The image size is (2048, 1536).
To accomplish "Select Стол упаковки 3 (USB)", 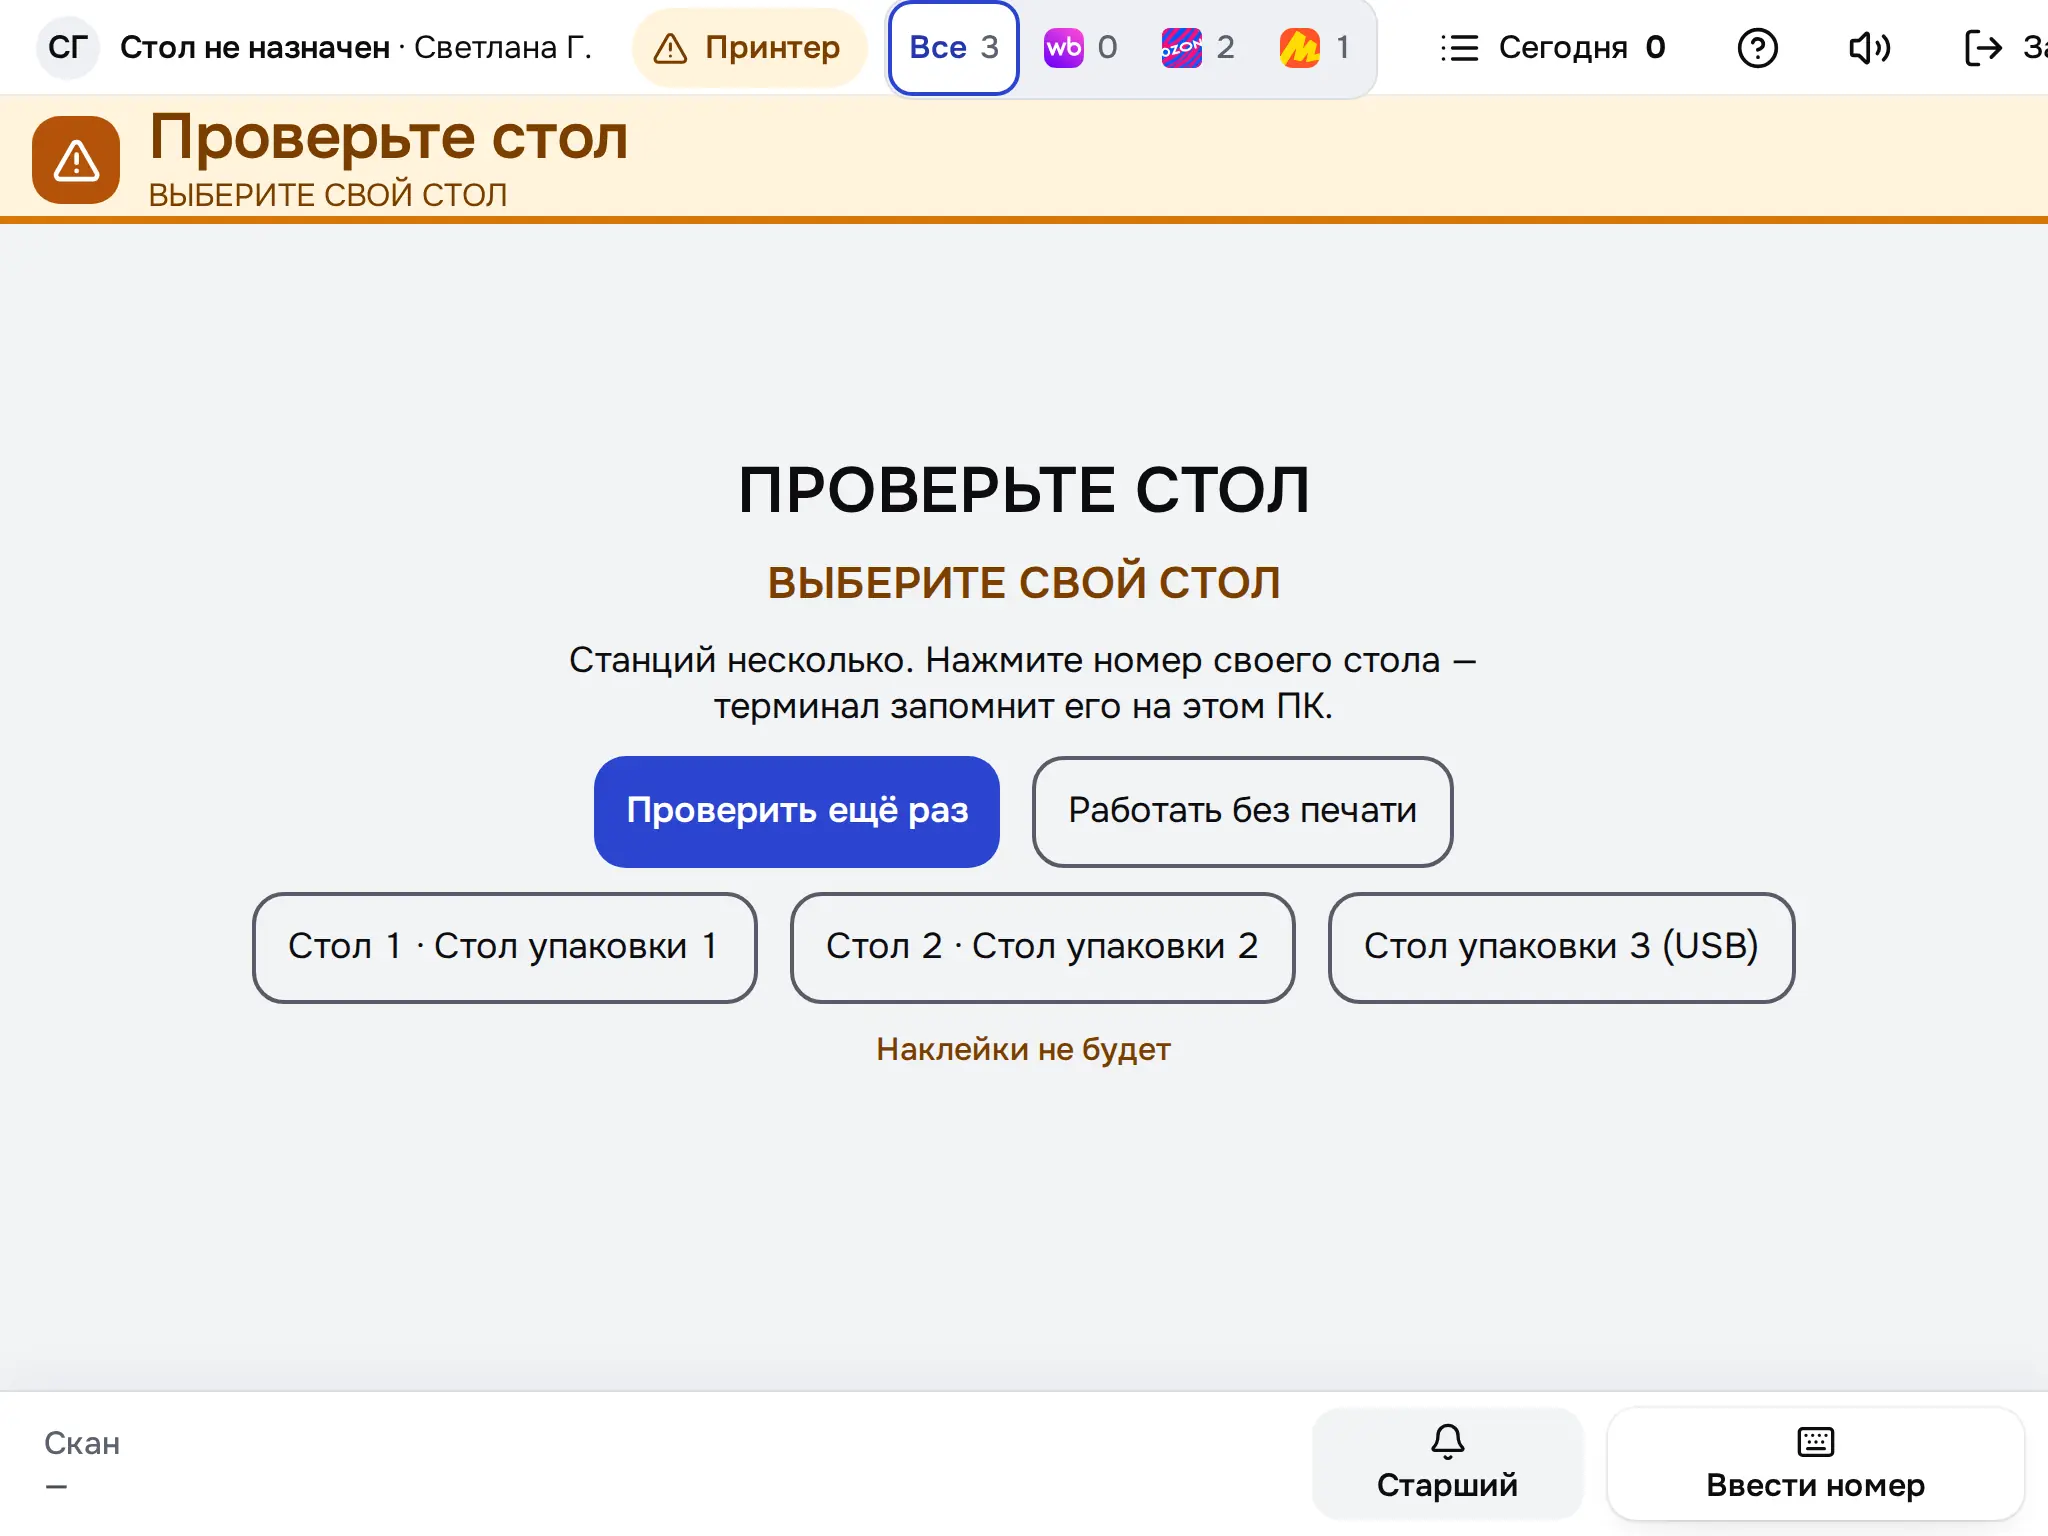I will pyautogui.click(x=1561, y=947).
